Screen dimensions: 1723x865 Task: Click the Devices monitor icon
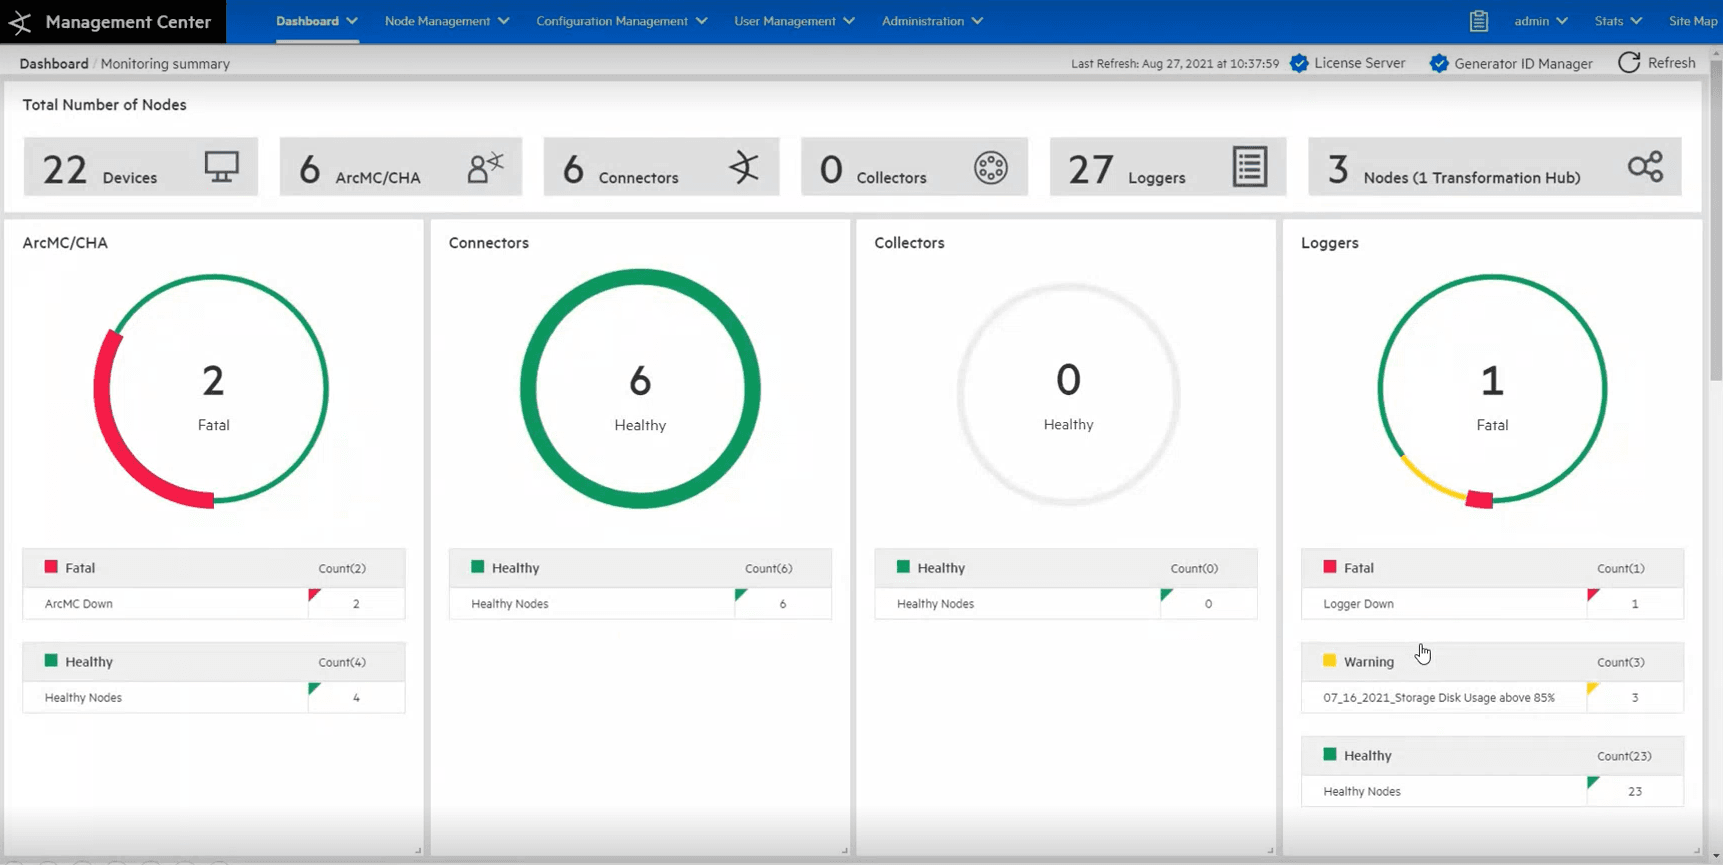tap(221, 167)
